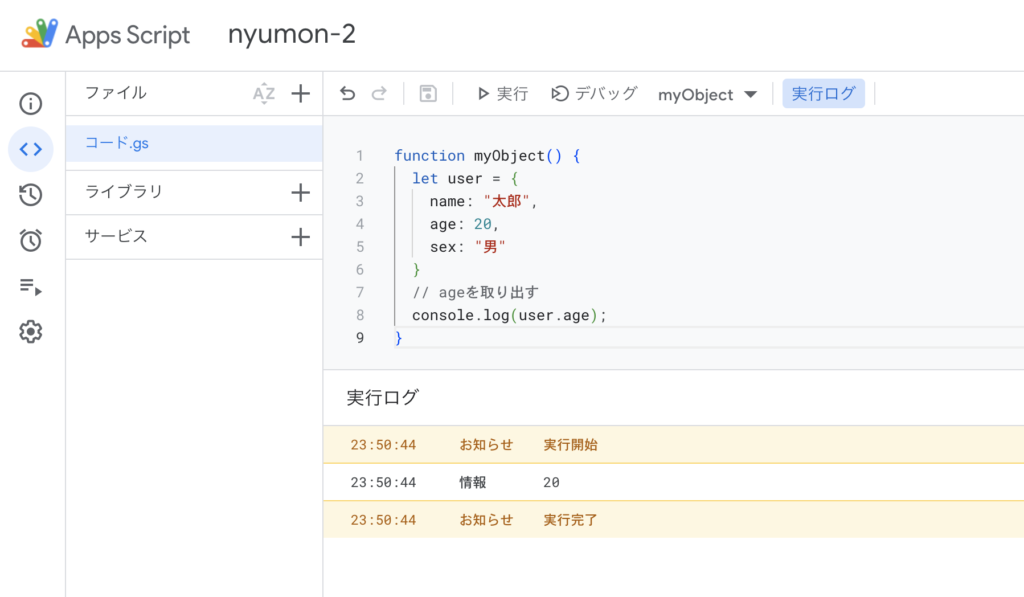Toggle the 実行ログ button in toolbar
The width and height of the screenshot is (1024, 597).
click(823, 94)
